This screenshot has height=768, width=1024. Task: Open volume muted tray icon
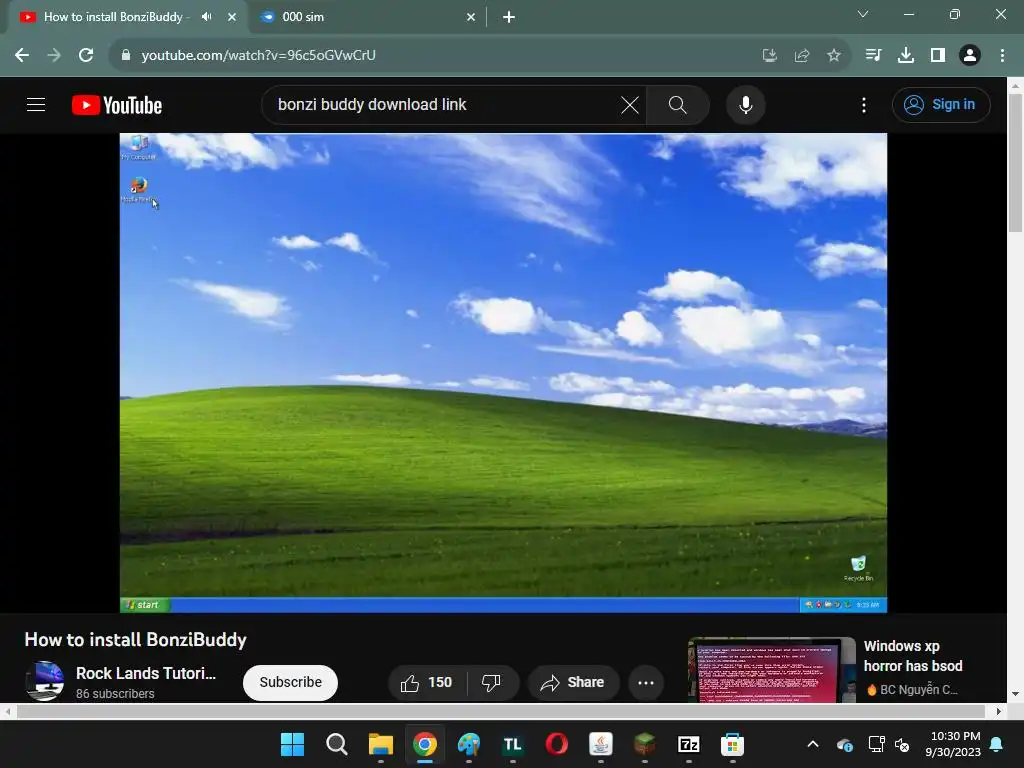902,744
